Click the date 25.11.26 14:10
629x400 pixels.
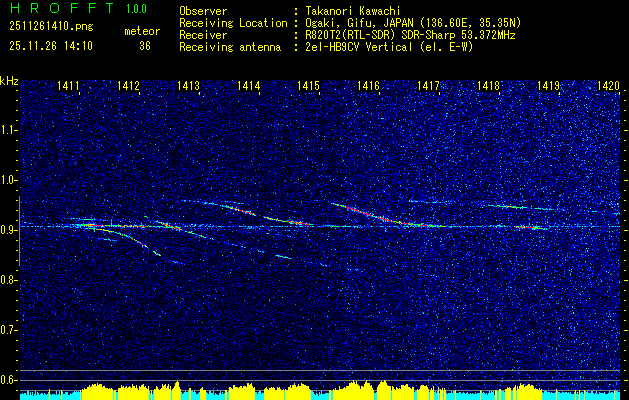coord(51,46)
